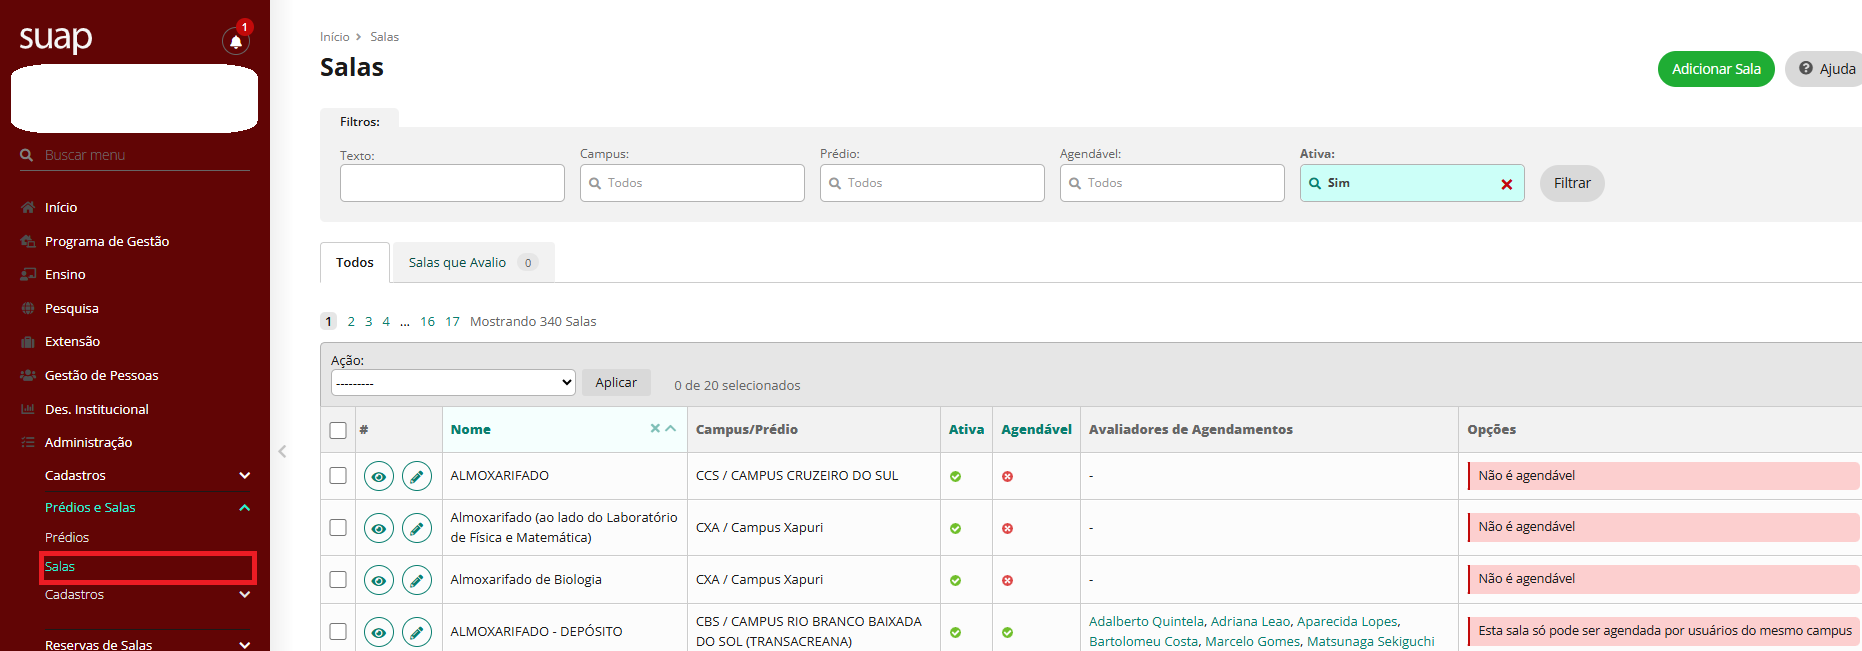Edit ALMOXARIFADO - DEPÓSITO with pencil icon
Screen dimensions: 1862x651
[x=417, y=632]
